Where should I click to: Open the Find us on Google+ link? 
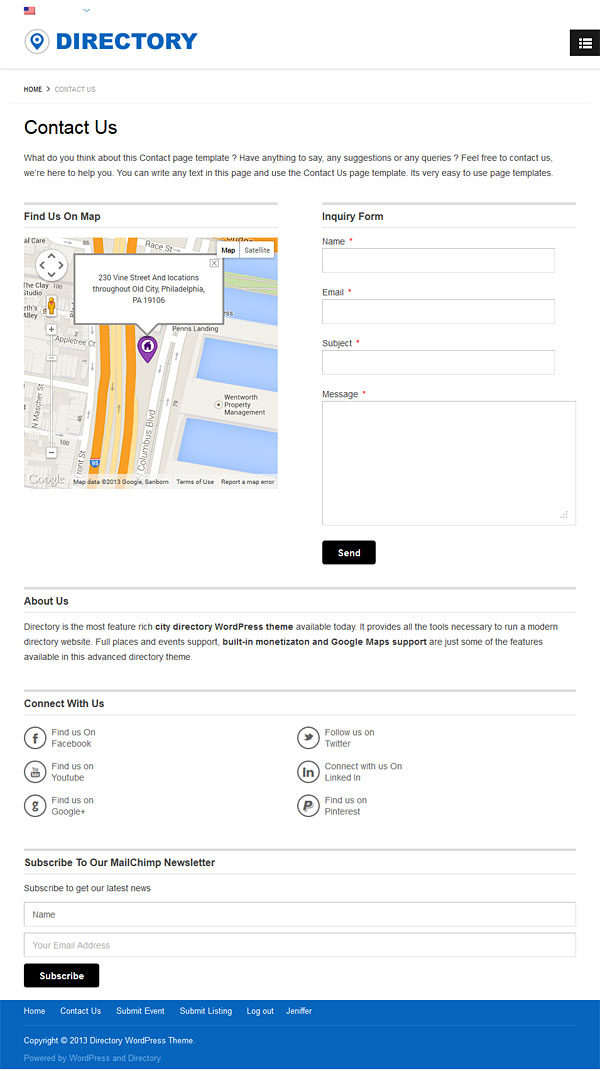coord(72,806)
